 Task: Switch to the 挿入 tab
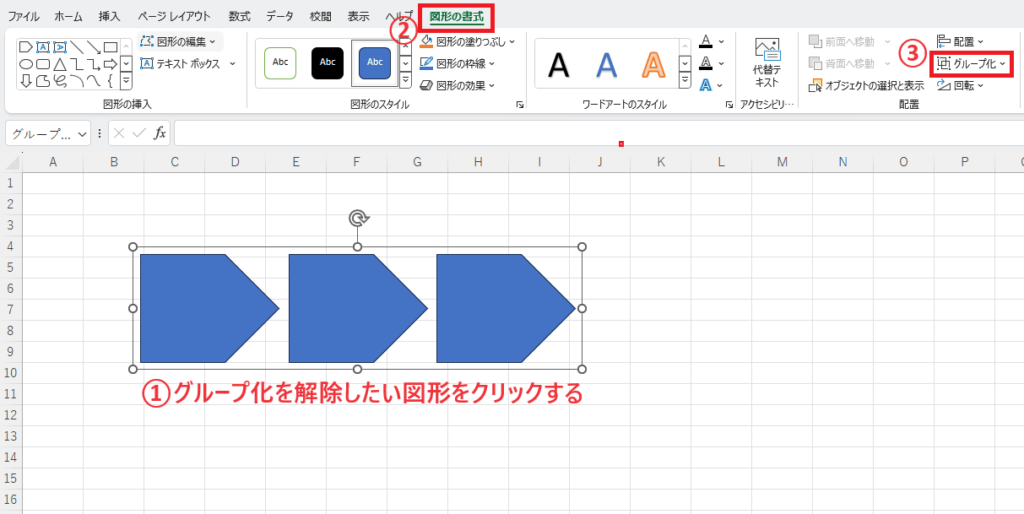pos(109,16)
